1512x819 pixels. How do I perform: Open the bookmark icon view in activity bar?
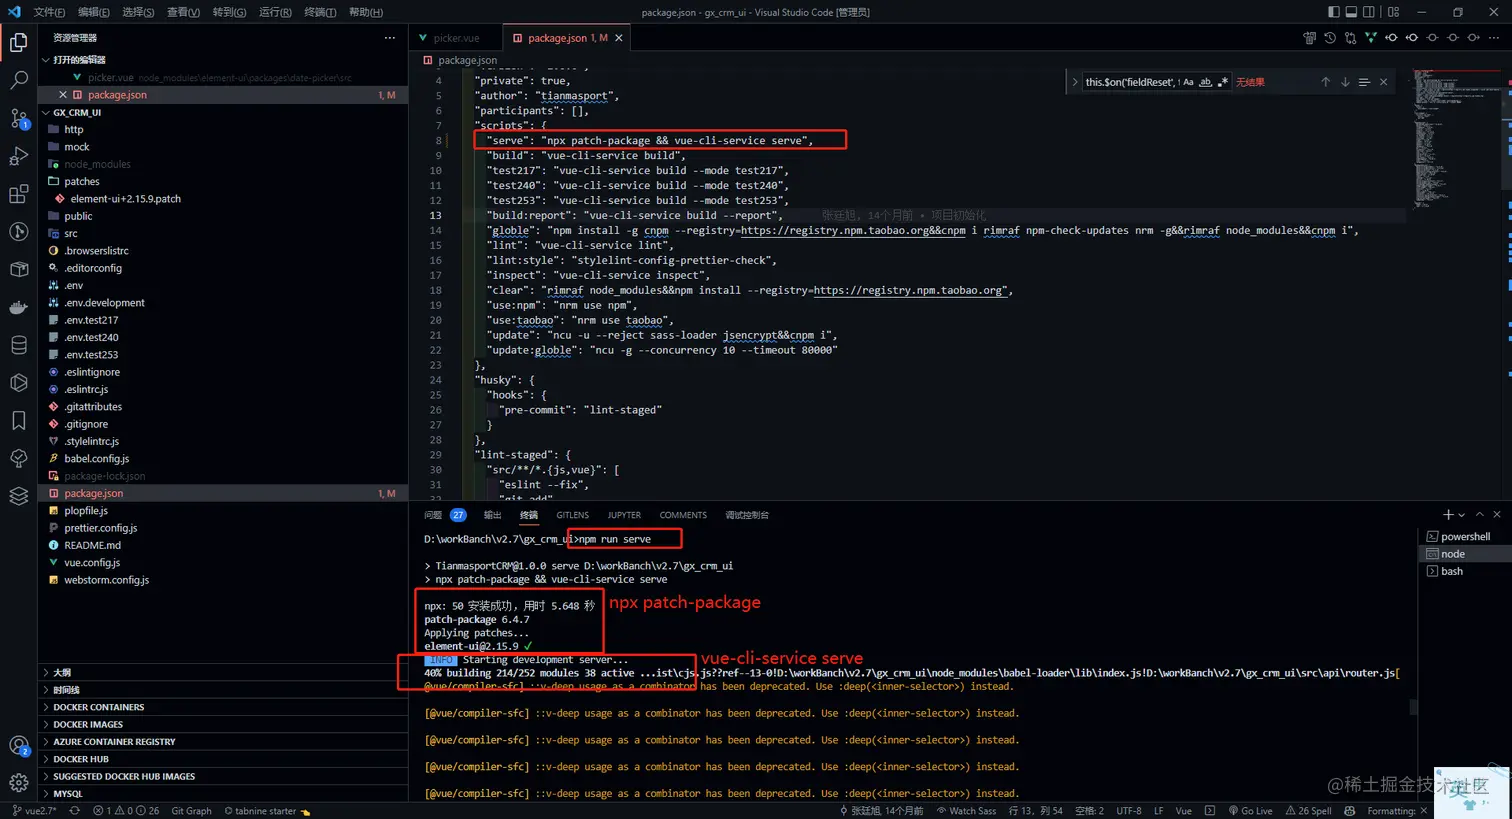(x=18, y=420)
